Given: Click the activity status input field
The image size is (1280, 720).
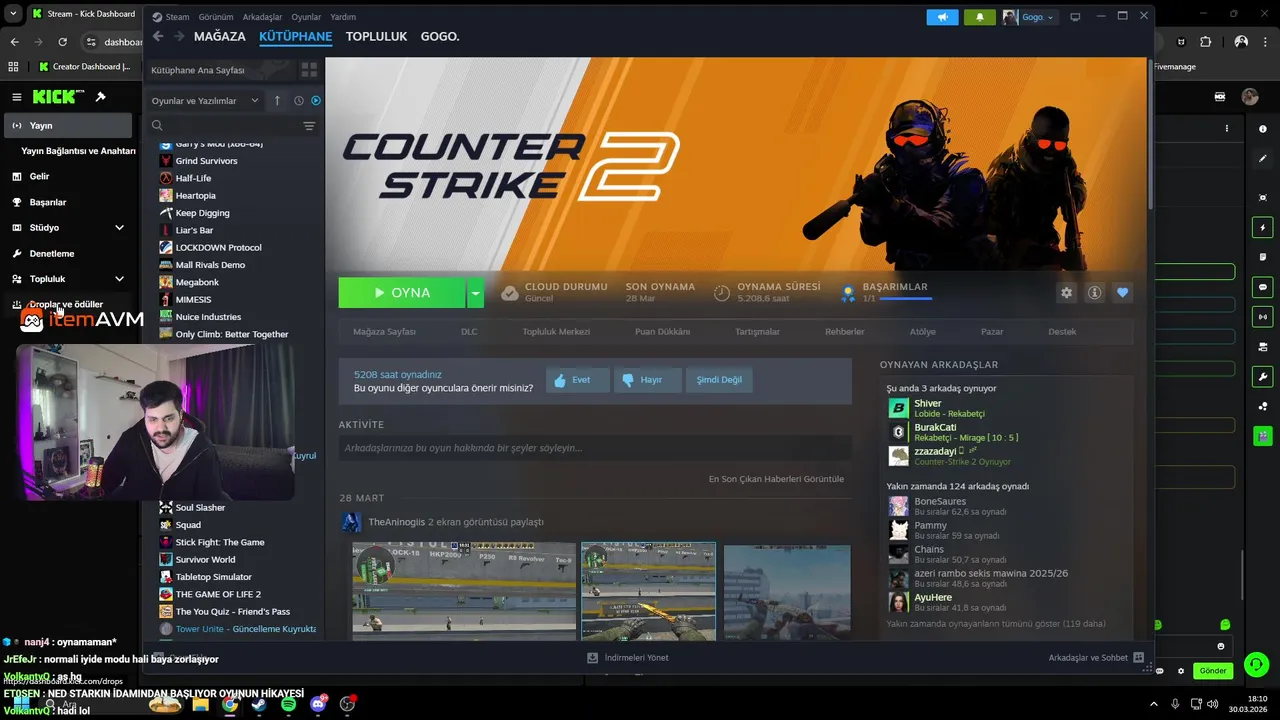Looking at the screenshot, I should pyautogui.click(x=595, y=448).
